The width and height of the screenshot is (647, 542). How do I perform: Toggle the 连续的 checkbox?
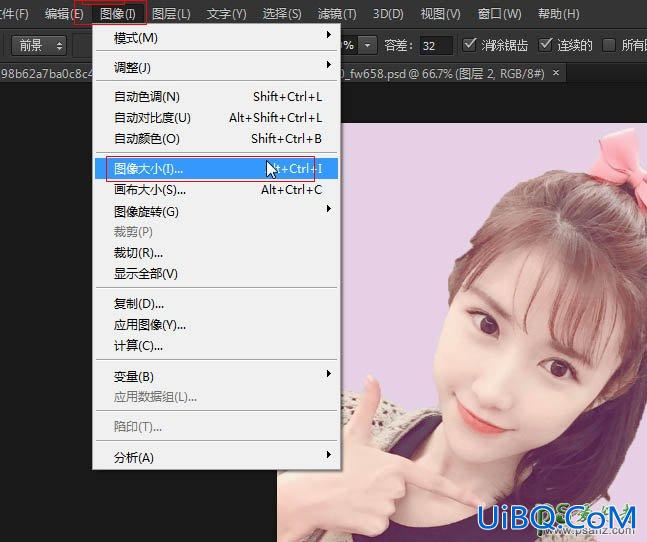click(545, 45)
